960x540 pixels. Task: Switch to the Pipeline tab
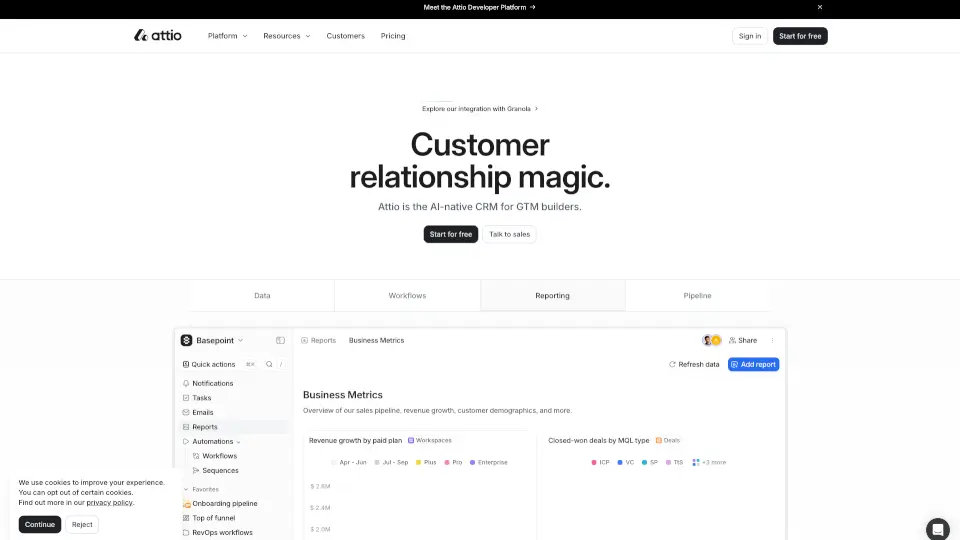click(x=697, y=296)
